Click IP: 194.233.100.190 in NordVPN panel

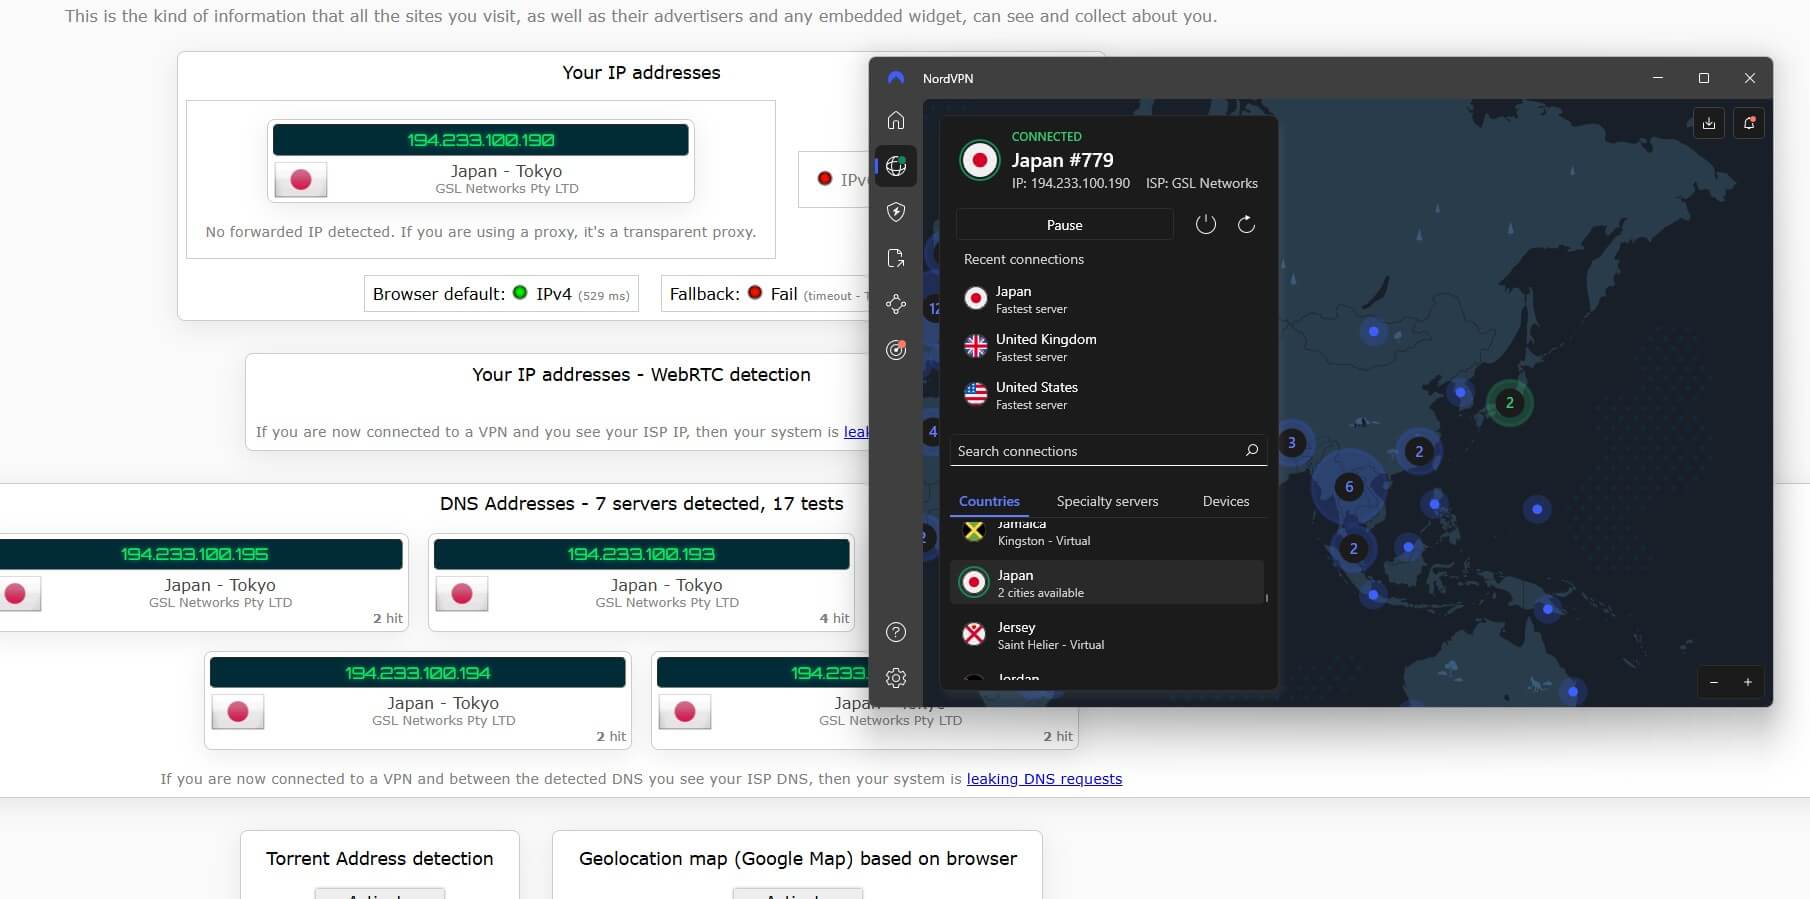pyautogui.click(x=1071, y=183)
